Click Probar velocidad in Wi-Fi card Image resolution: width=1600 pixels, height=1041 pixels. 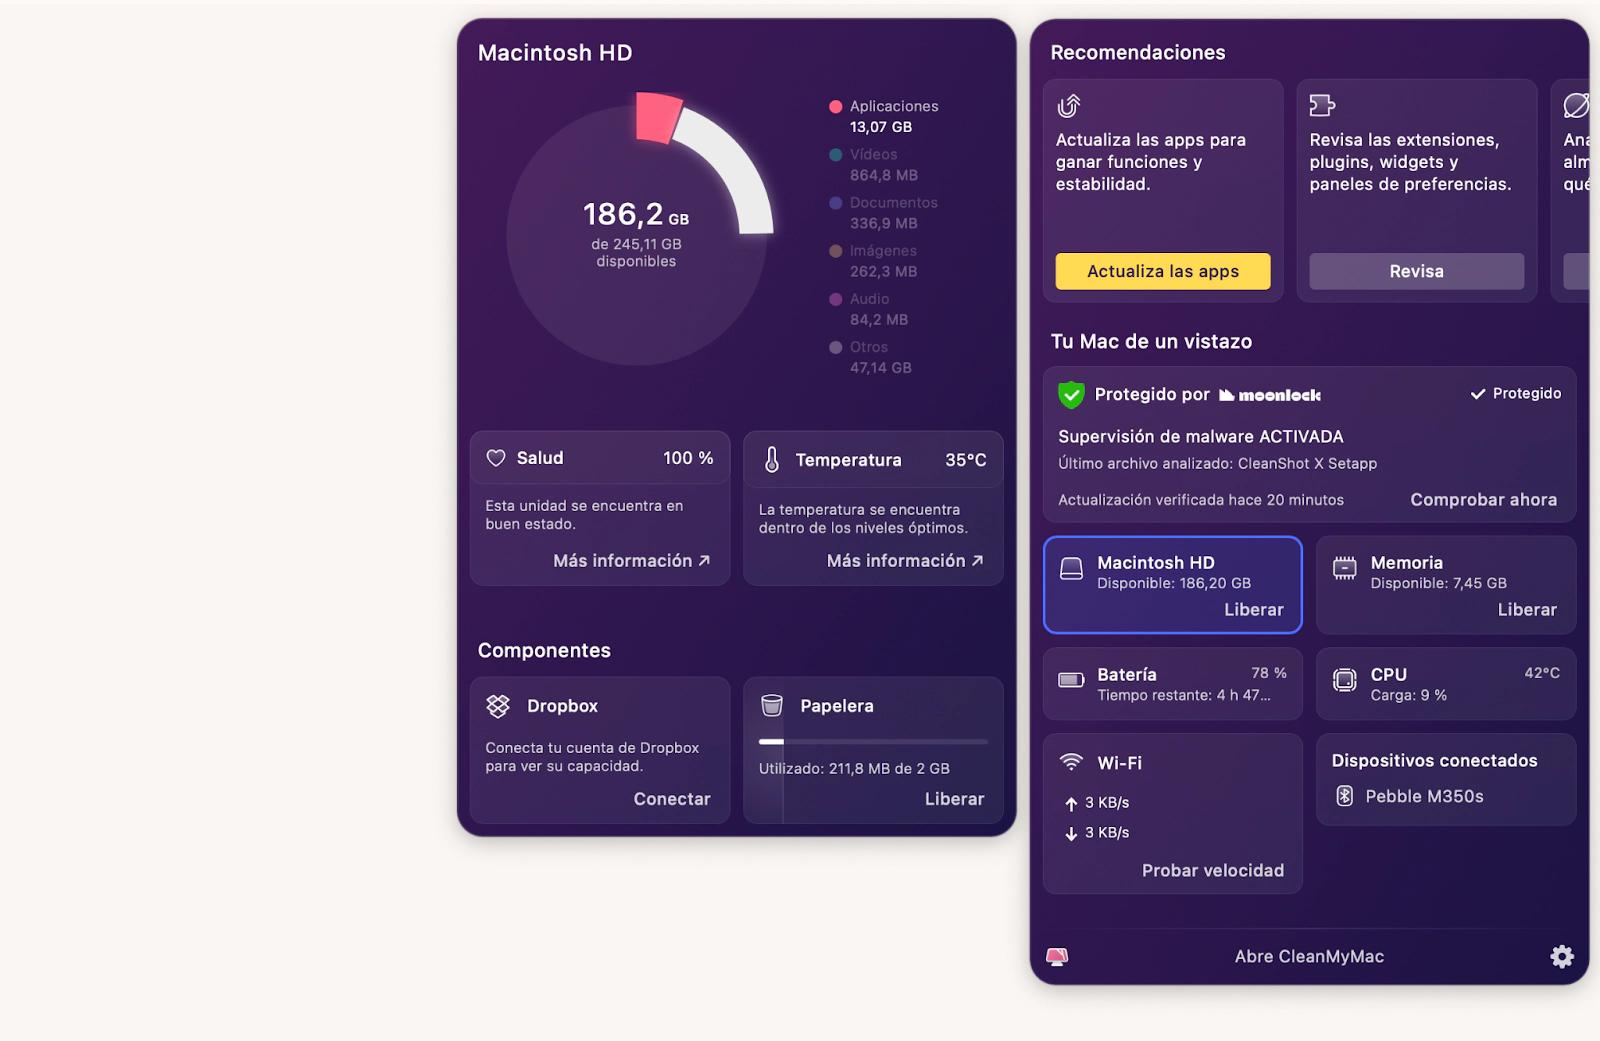coord(1212,871)
